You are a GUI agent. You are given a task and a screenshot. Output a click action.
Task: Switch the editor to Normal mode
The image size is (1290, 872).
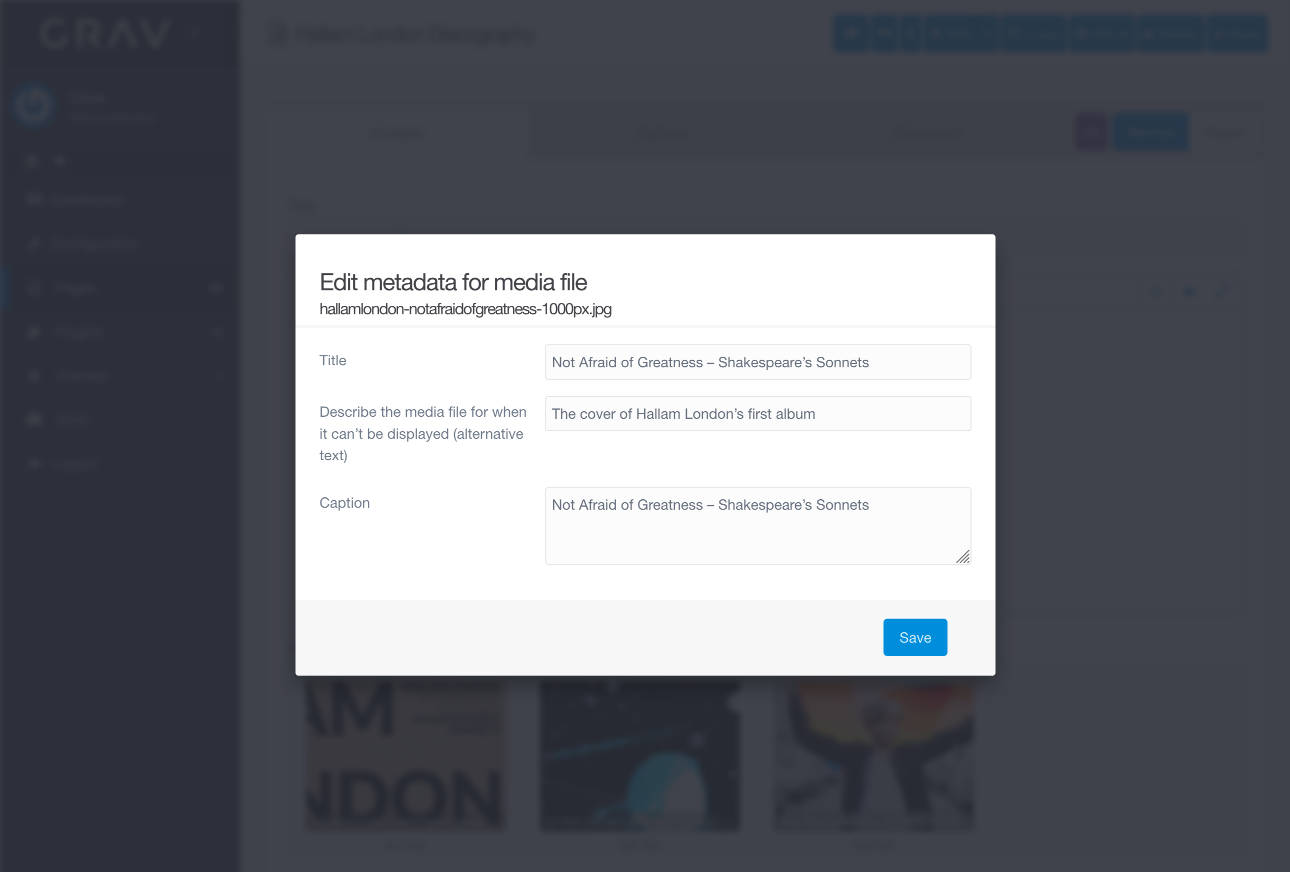[x=1151, y=132]
